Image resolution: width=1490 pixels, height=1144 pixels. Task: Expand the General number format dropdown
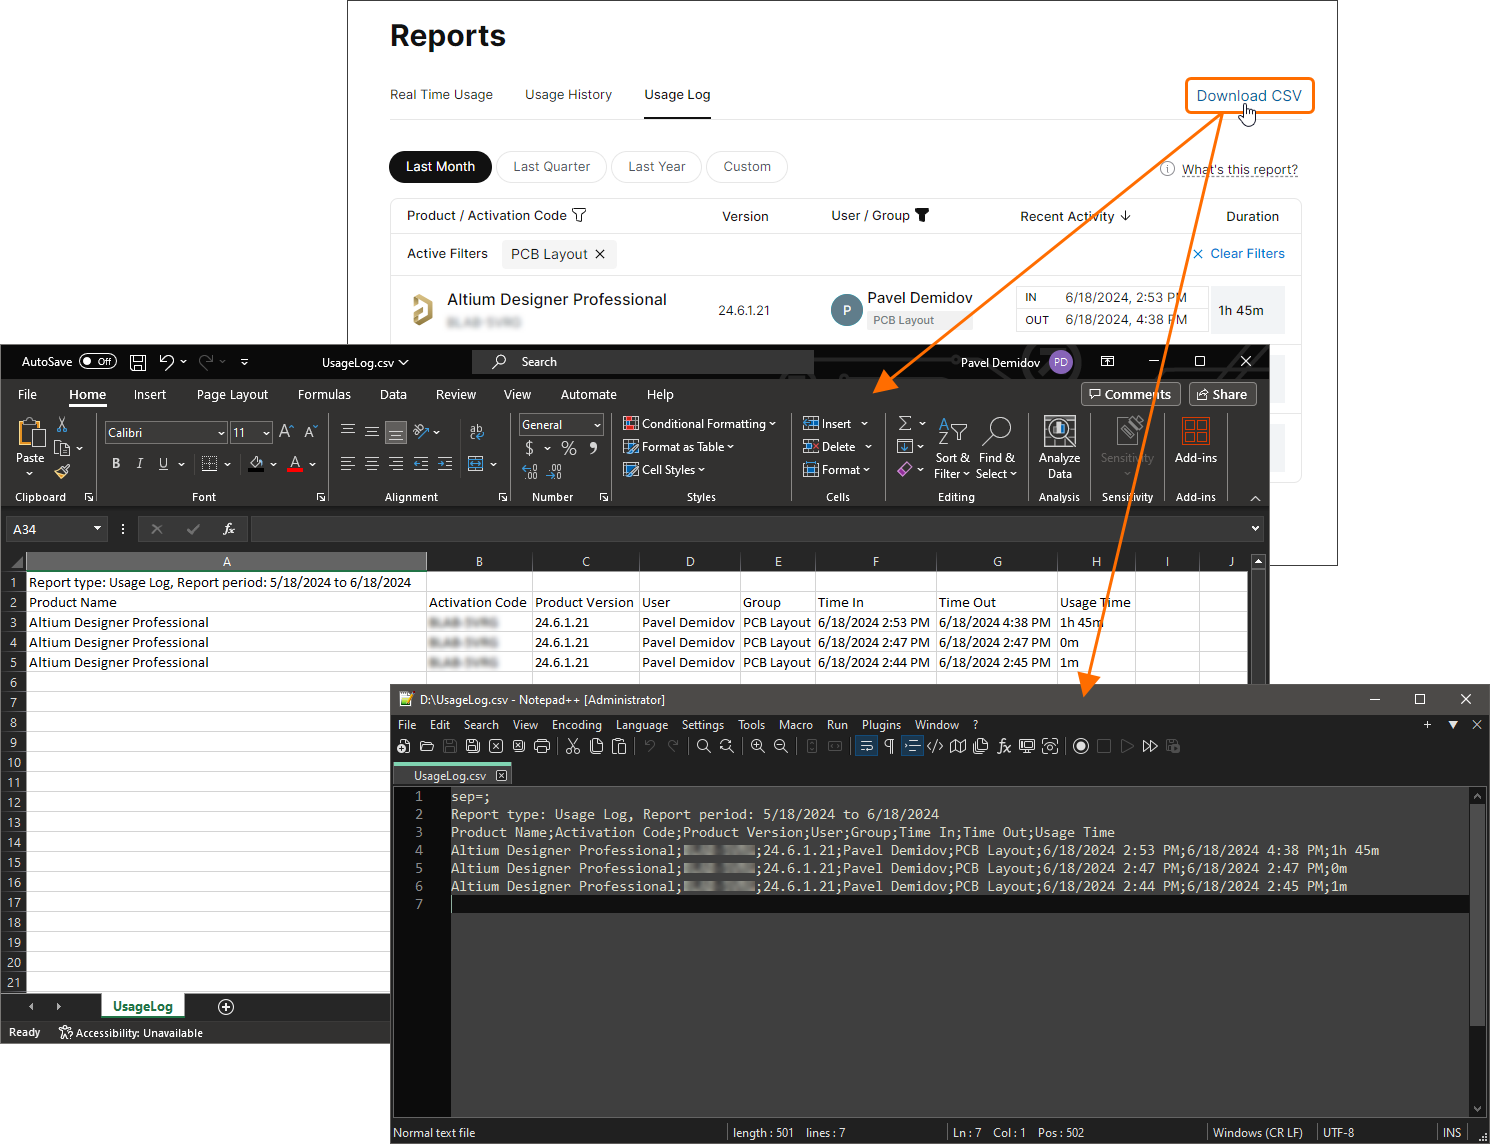pos(595,424)
